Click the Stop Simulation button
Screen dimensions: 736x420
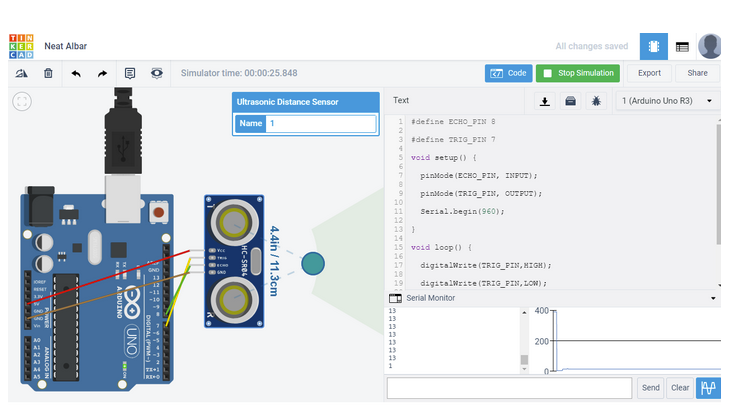coord(578,73)
